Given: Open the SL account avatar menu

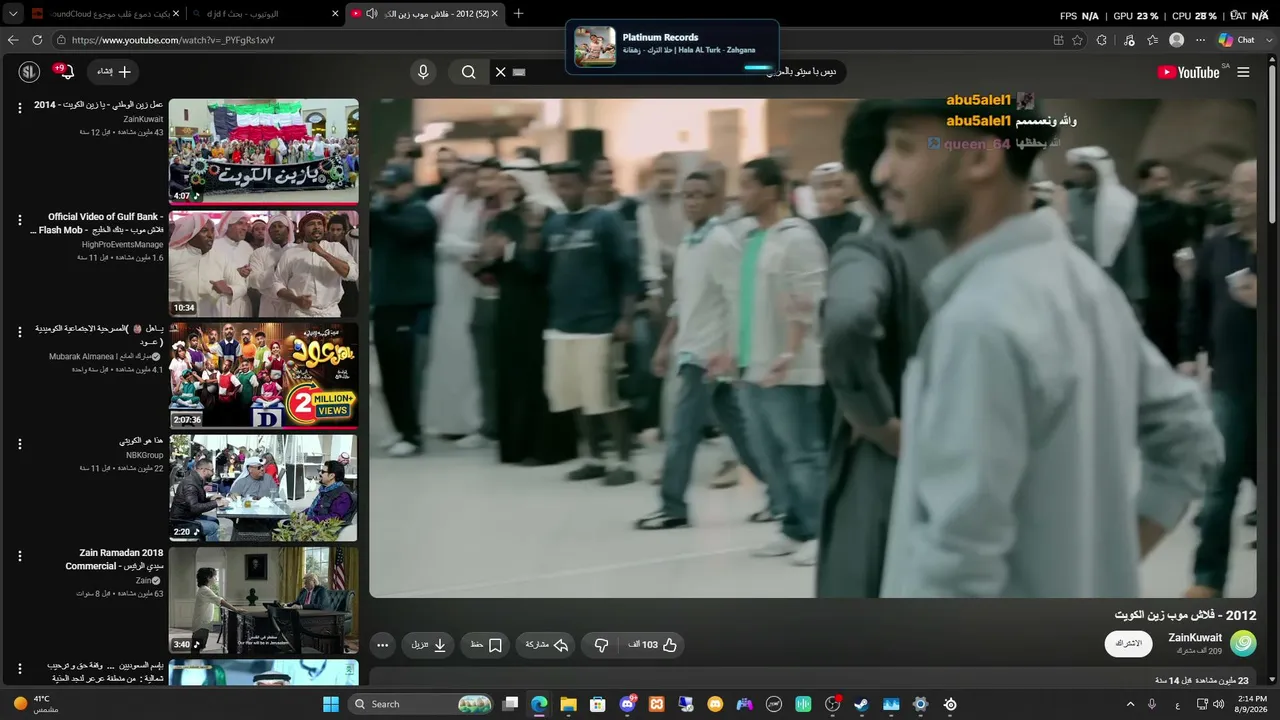Looking at the screenshot, I should pyautogui.click(x=30, y=72).
